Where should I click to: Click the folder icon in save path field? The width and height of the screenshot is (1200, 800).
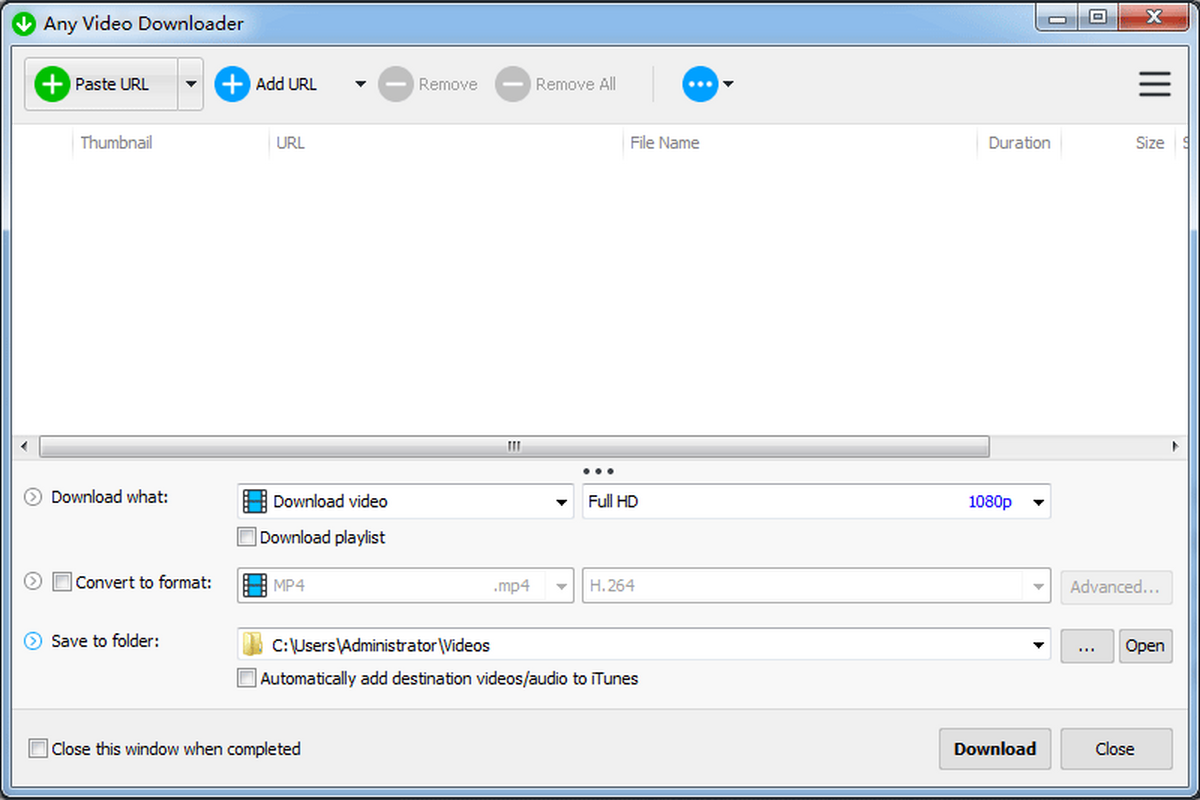(254, 645)
